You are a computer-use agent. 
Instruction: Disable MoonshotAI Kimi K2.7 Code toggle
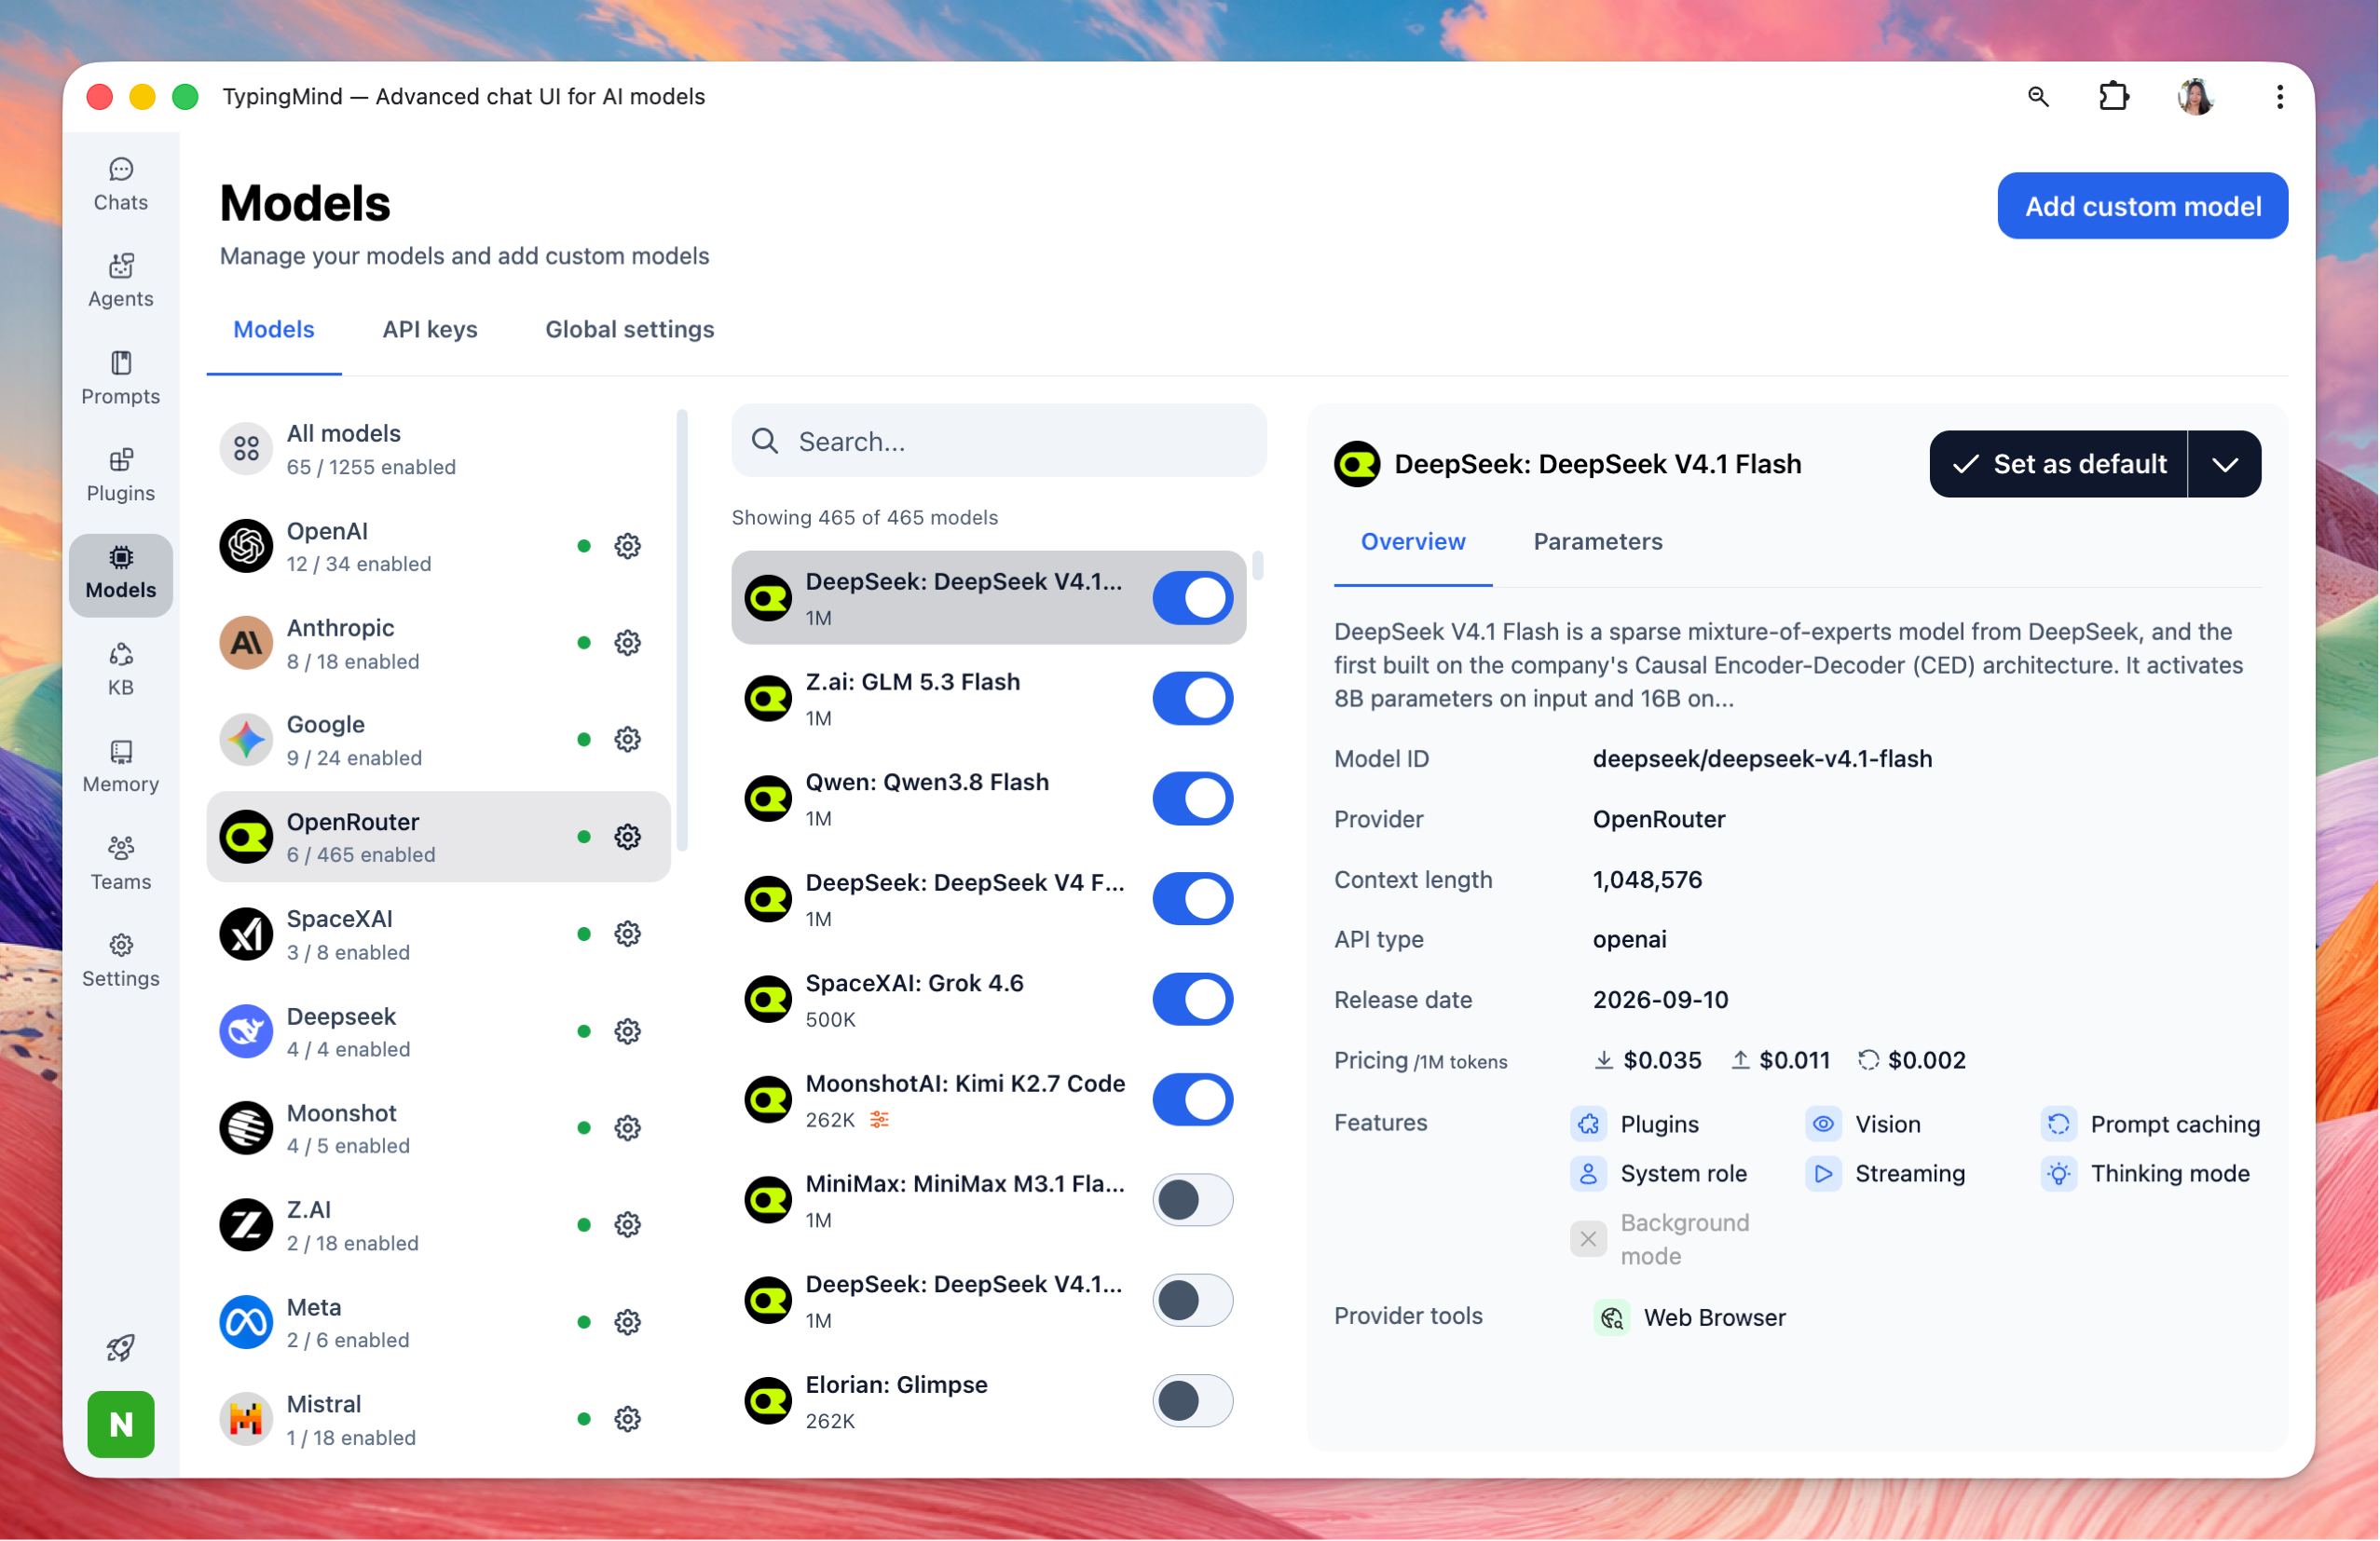(x=1193, y=1100)
